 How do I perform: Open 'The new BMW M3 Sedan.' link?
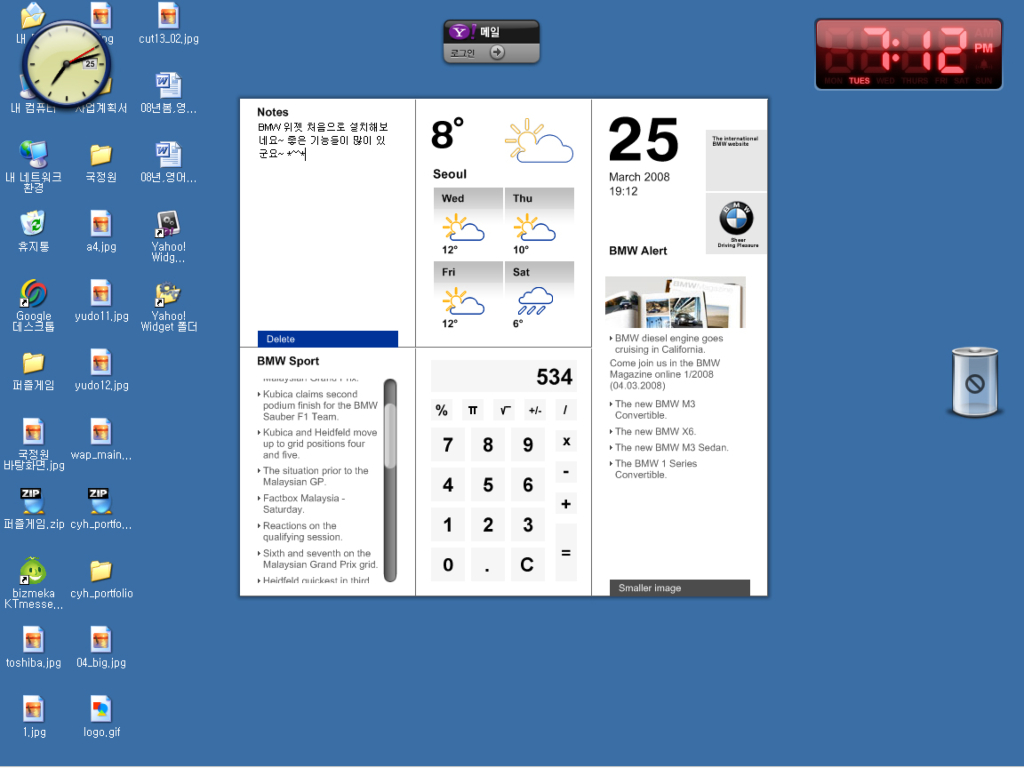(x=671, y=447)
